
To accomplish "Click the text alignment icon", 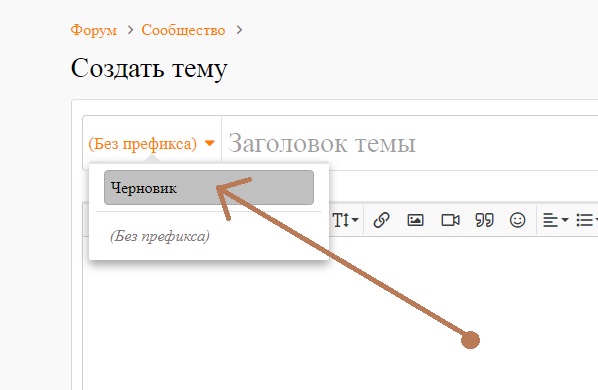I will pos(550,220).
